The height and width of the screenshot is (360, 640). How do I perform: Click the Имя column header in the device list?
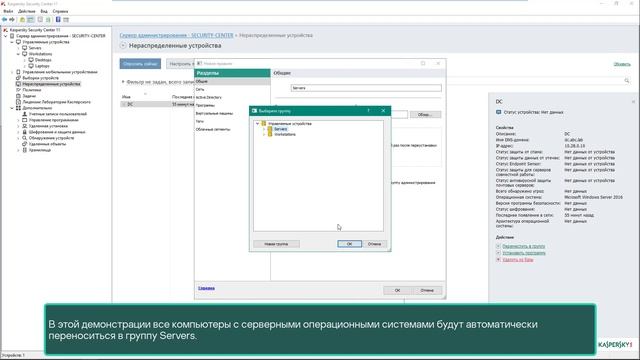coord(126,97)
